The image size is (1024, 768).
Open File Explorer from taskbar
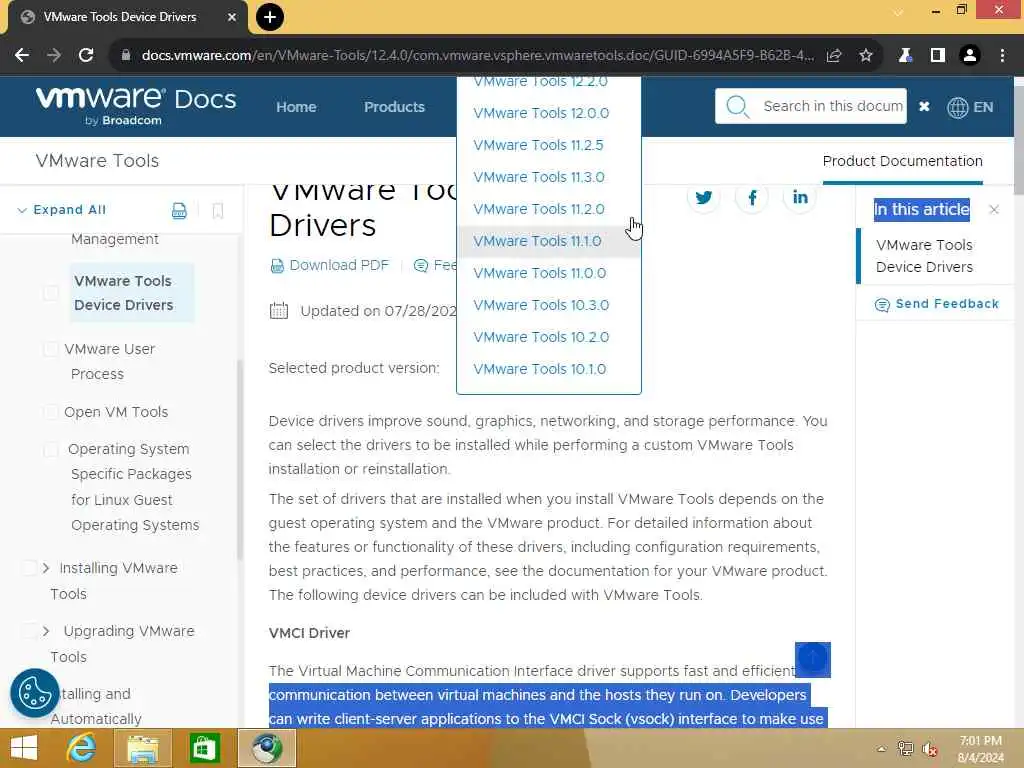pos(143,748)
